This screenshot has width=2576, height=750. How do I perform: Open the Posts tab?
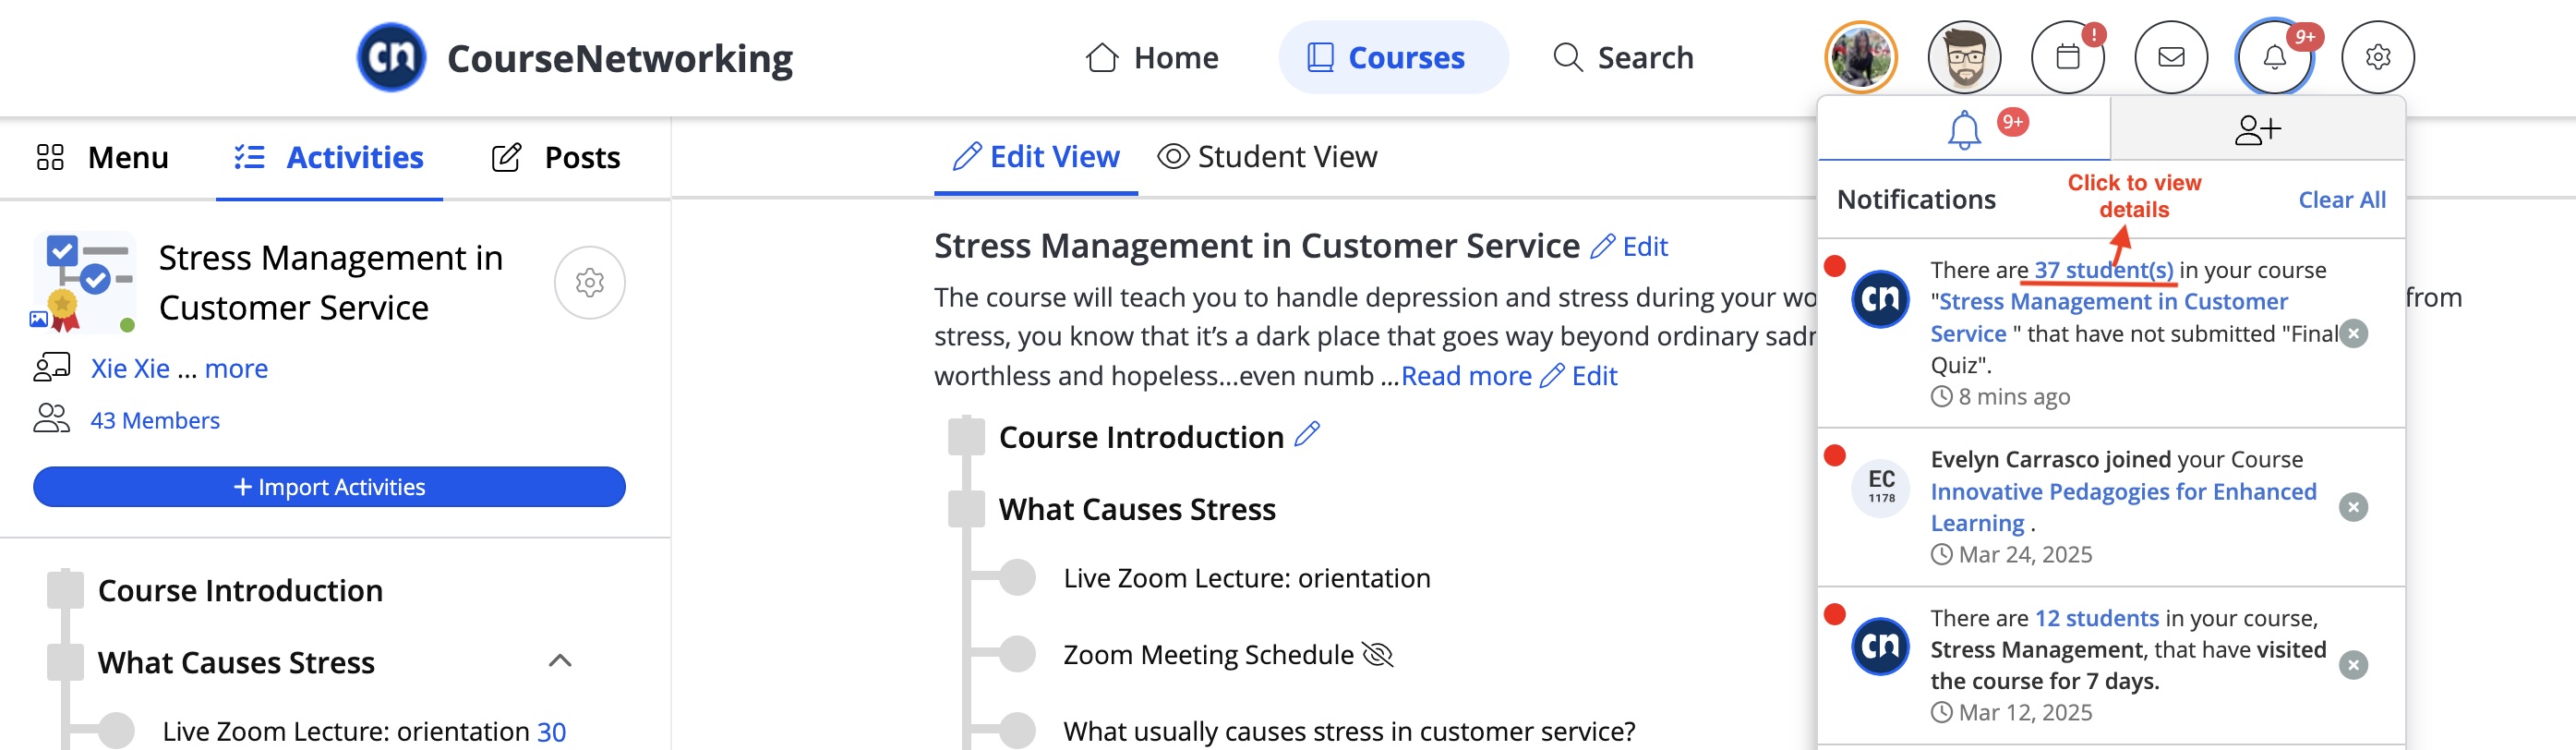click(x=556, y=157)
